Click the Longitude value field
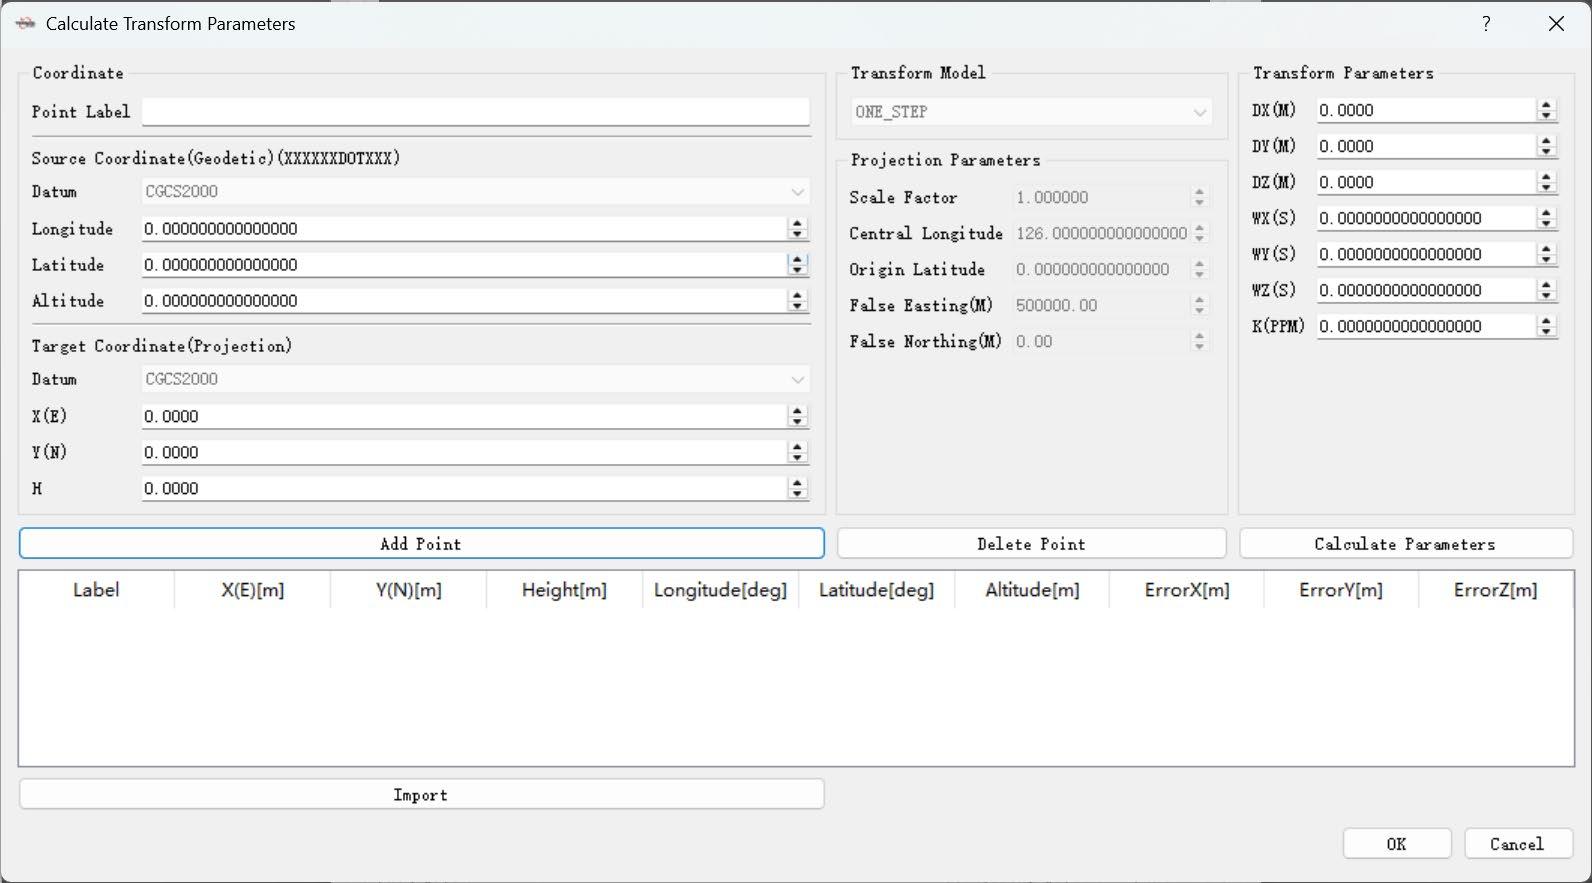Viewport: 1592px width, 883px height. (464, 229)
